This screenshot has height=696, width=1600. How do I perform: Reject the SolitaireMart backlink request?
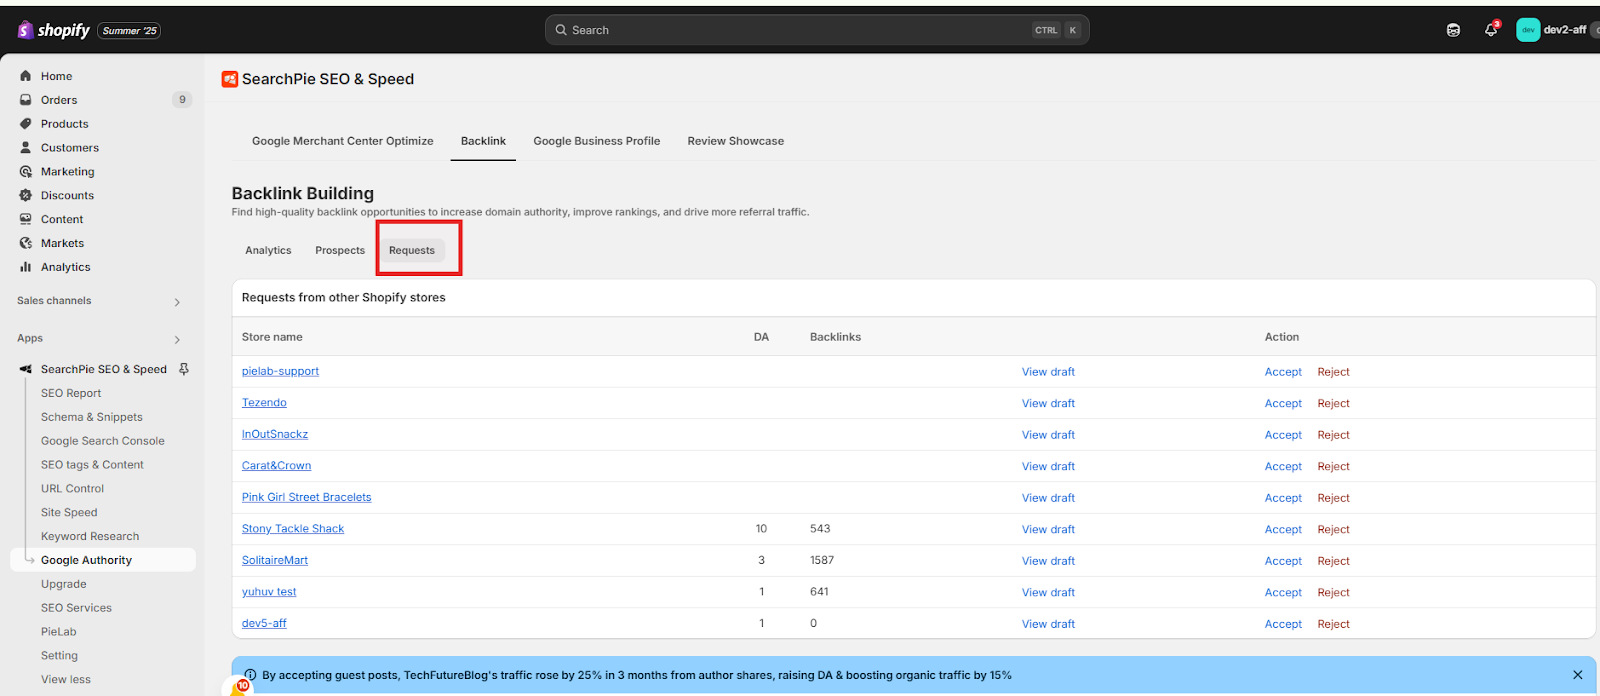click(x=1333, y=561)
